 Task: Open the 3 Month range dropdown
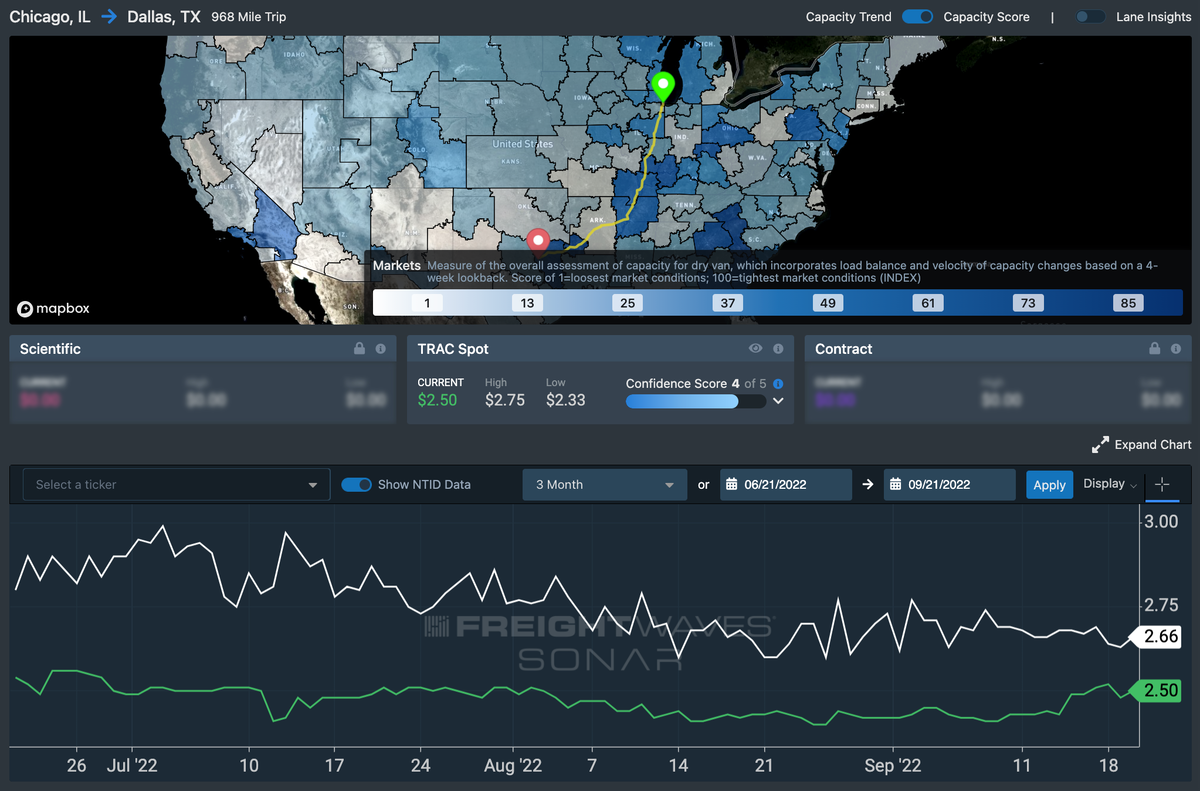point(605,485)
